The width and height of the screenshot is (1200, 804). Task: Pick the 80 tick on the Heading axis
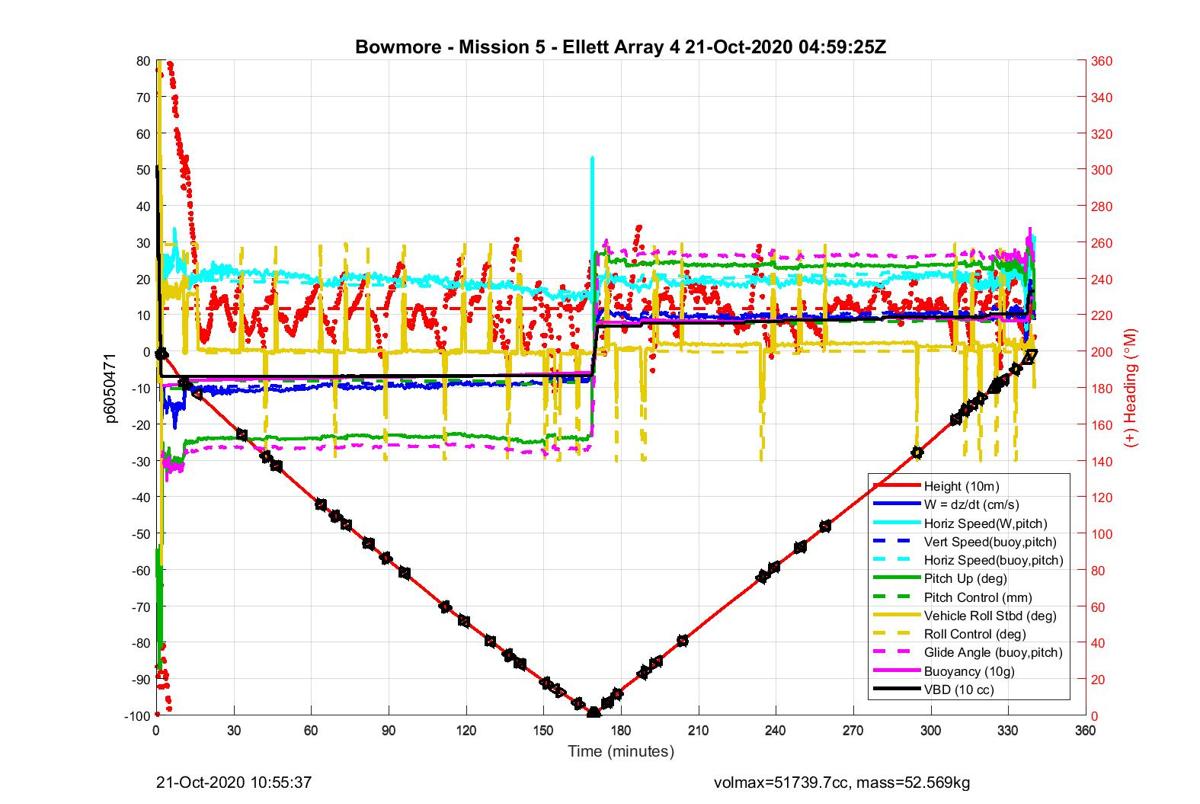pyautogui.click(x=1099, y=570)
